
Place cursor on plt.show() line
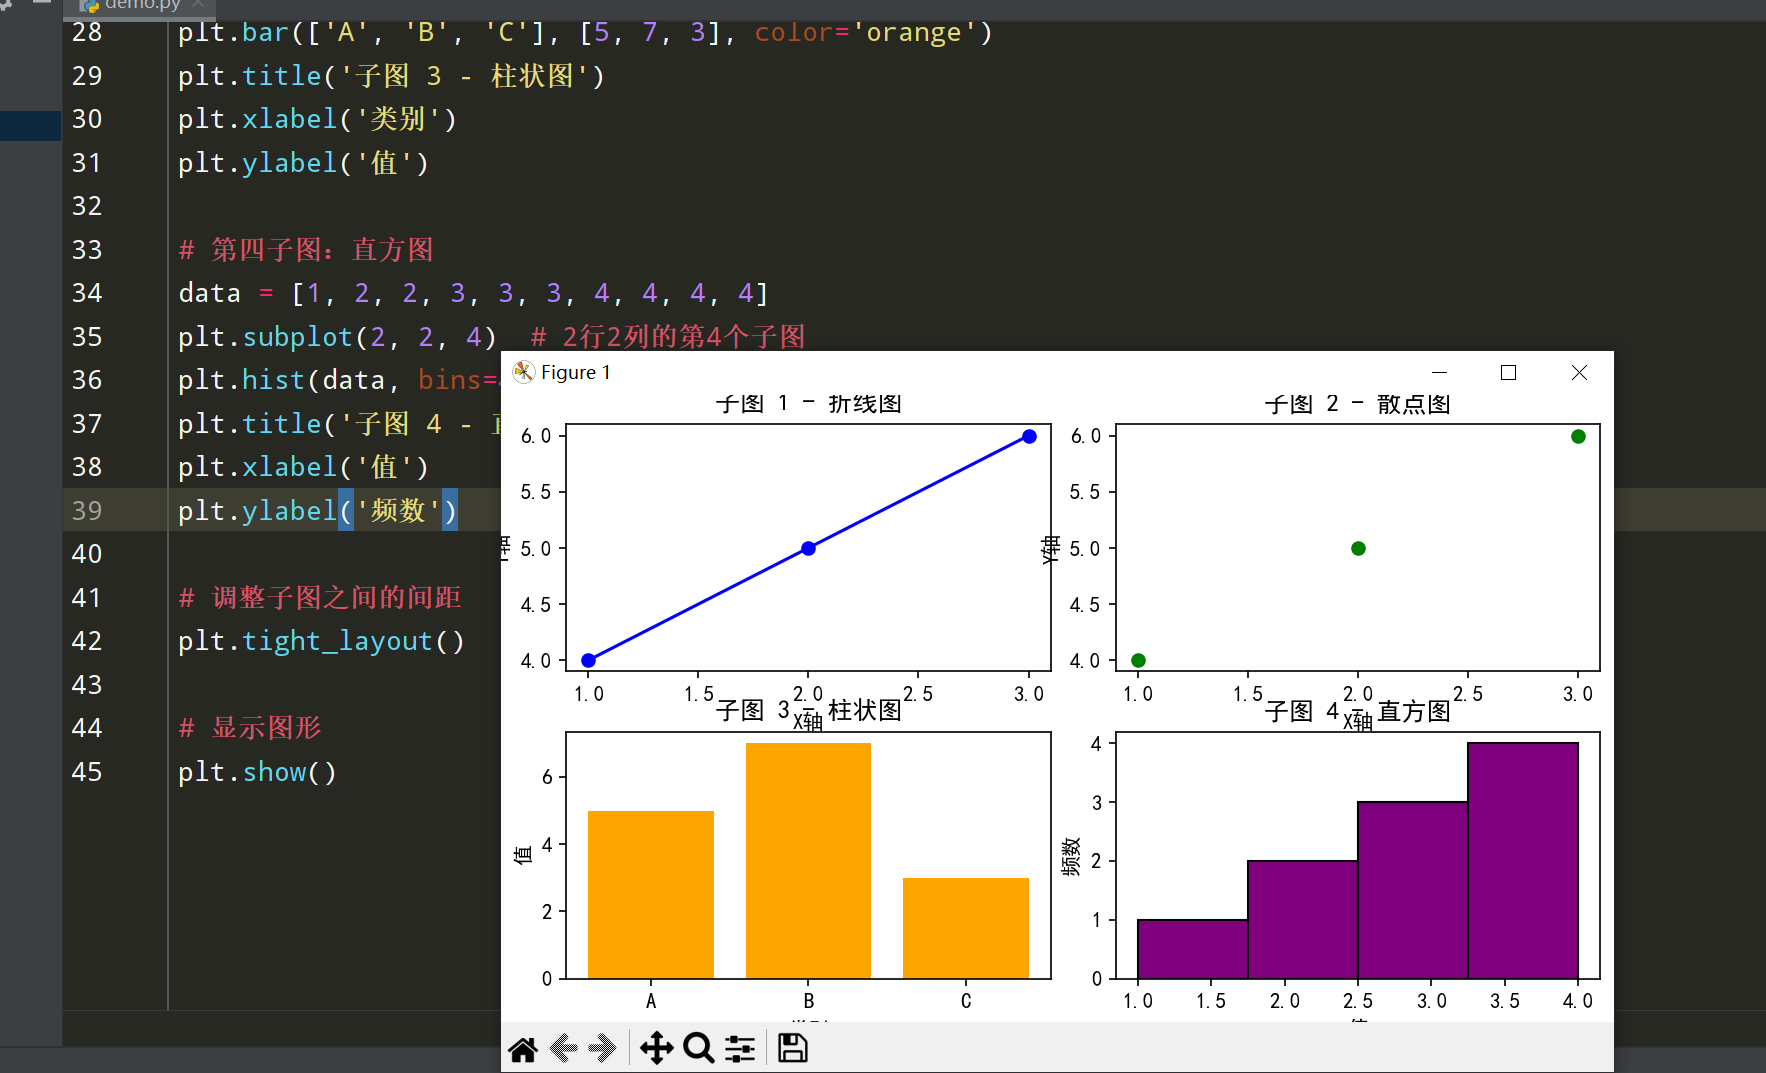[x=257, y=772]
